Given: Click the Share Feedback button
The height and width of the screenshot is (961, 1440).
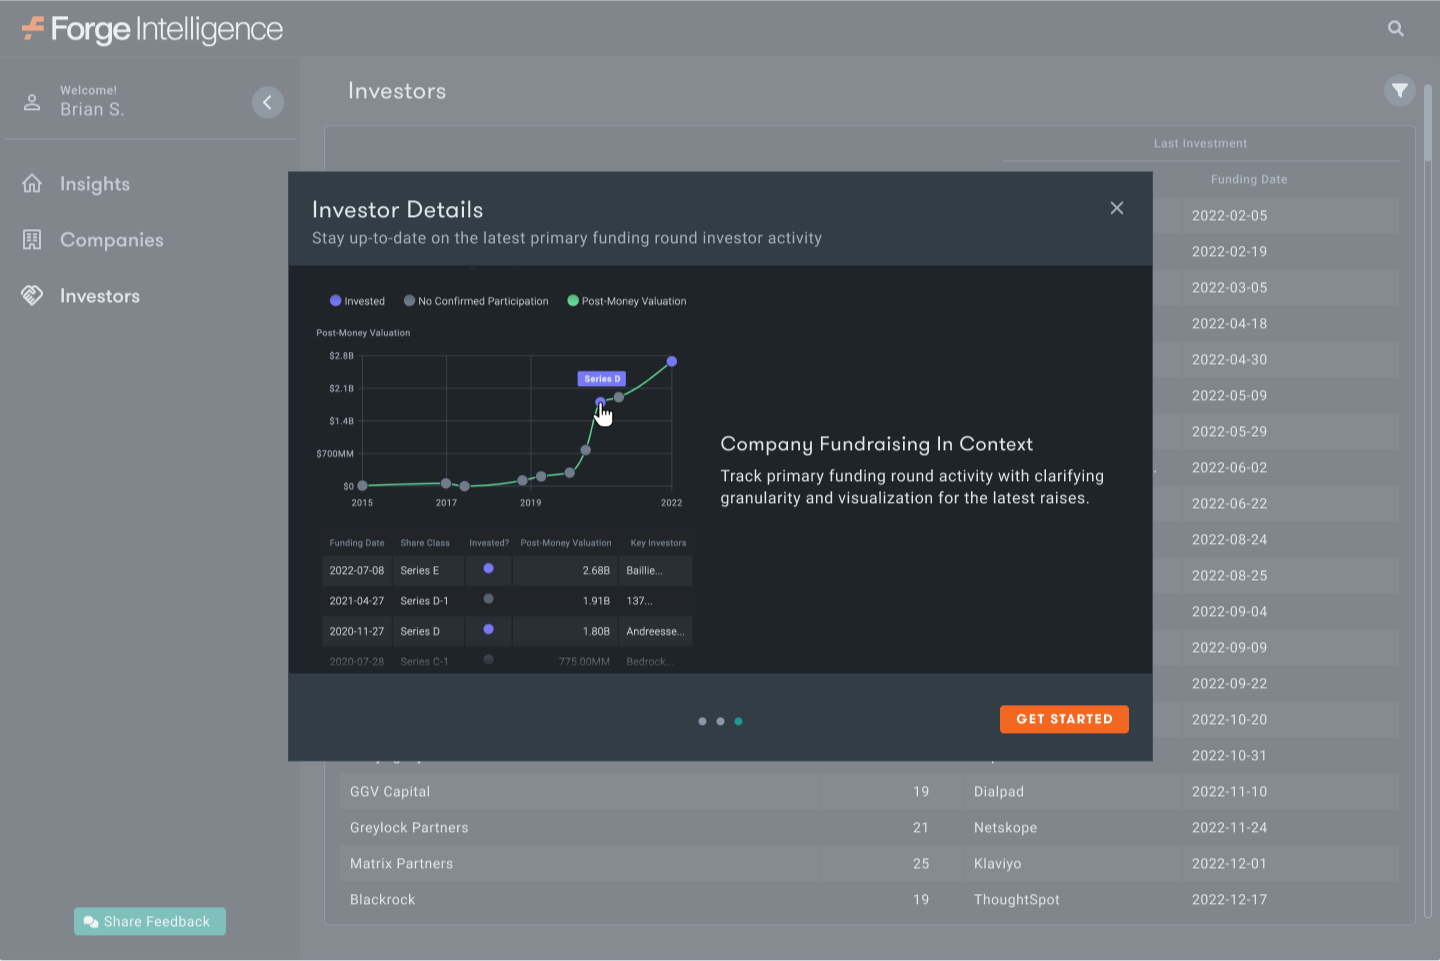Looking at the screenshot, I should 149,921.
